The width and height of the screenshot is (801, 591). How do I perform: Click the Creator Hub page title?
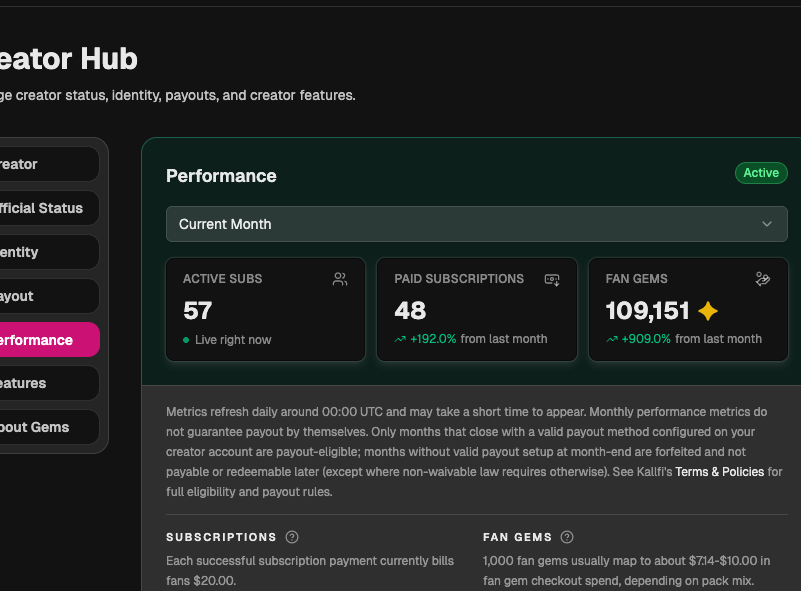pyautogui.click(x=69, y=58)
